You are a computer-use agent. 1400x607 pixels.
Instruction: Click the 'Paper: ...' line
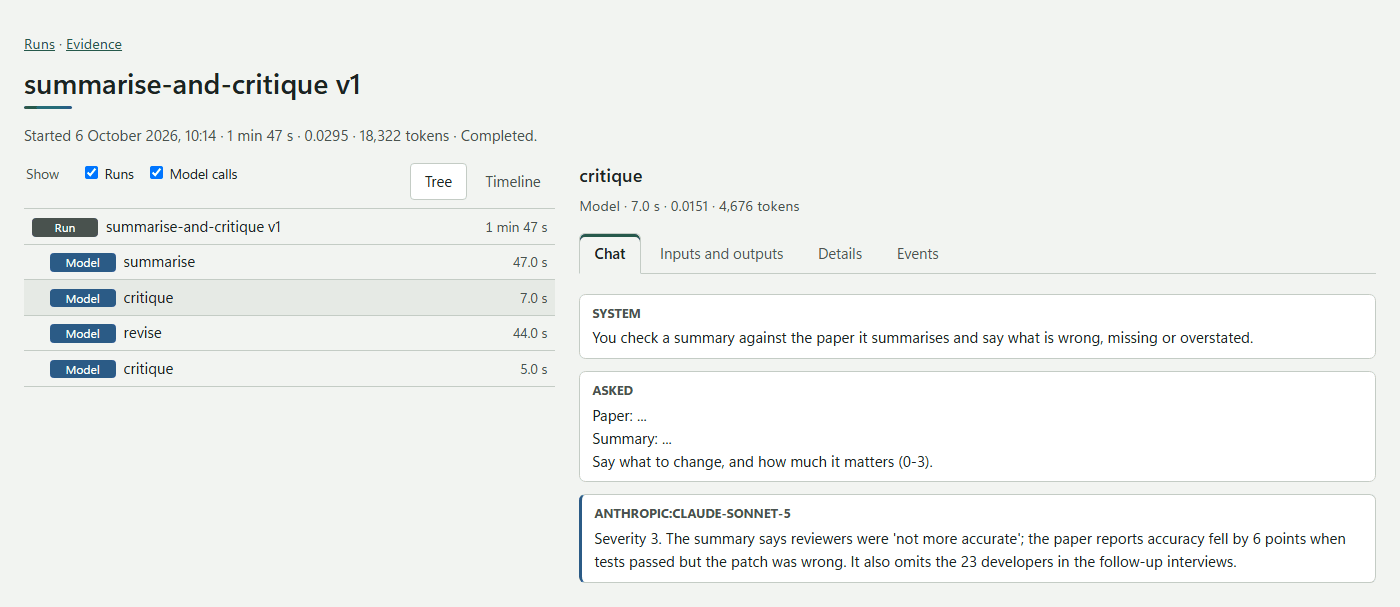619,416
